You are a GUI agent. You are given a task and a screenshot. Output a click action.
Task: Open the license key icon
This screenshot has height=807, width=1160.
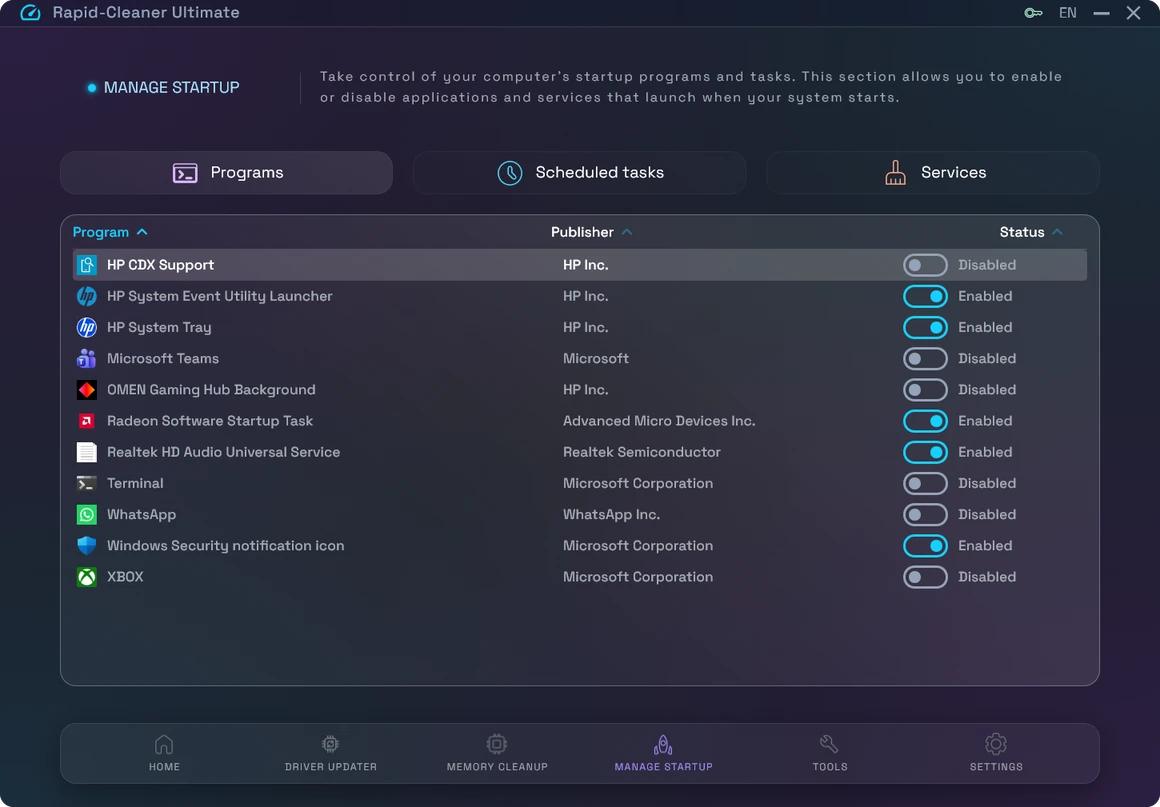(1033, 13)
